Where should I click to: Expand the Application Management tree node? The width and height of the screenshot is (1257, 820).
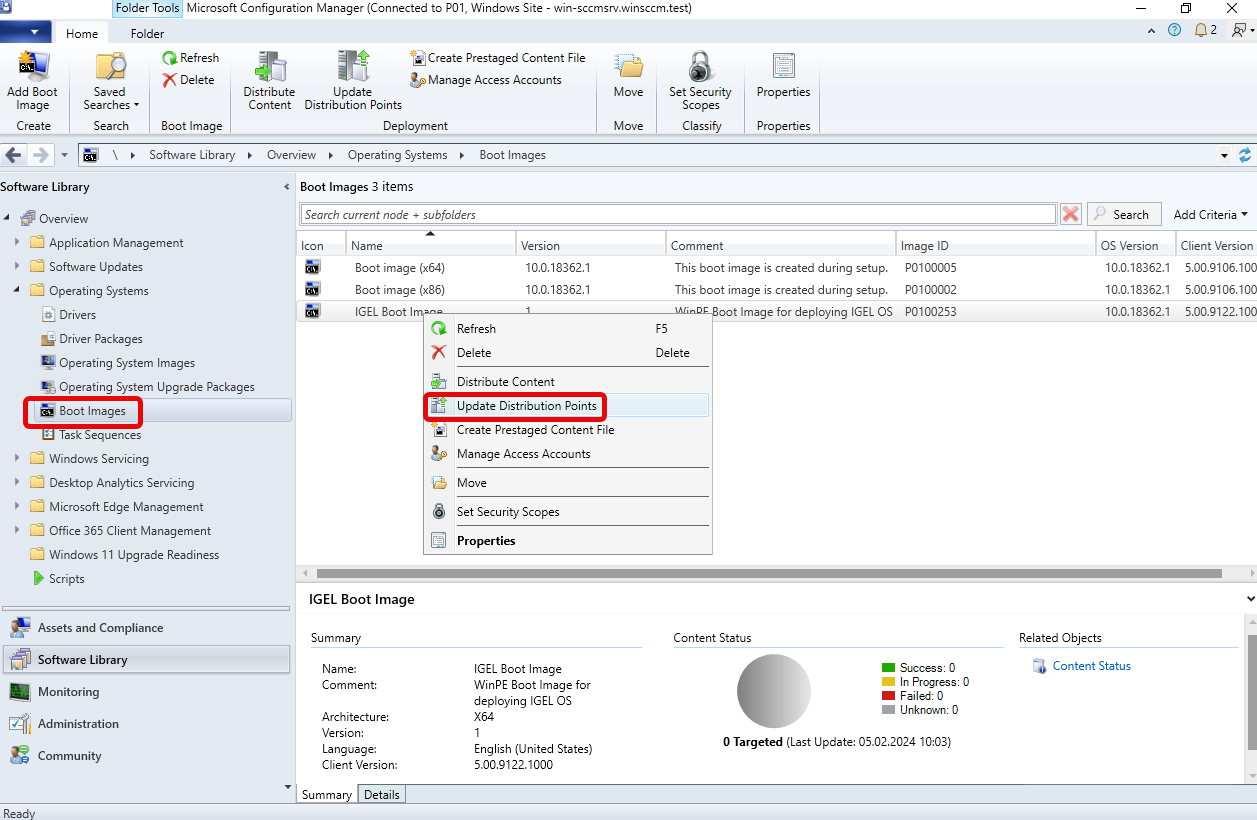pyautogui.click(x=17, y=242)
